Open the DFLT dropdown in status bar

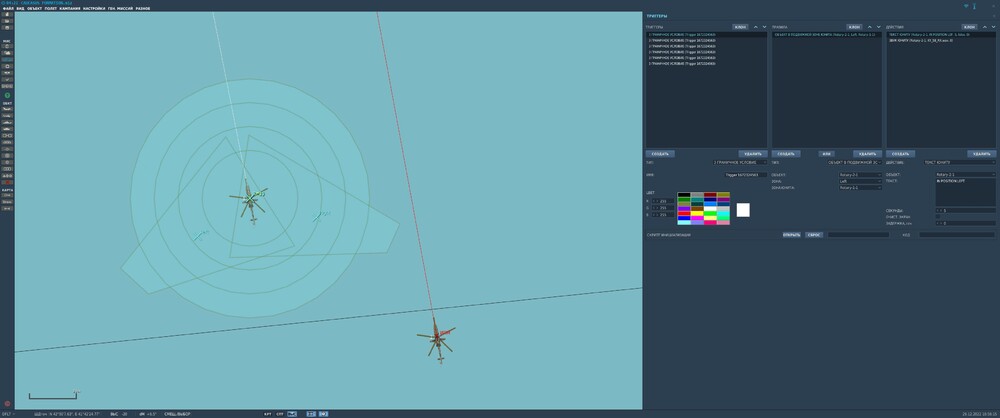tap(8, 414)
